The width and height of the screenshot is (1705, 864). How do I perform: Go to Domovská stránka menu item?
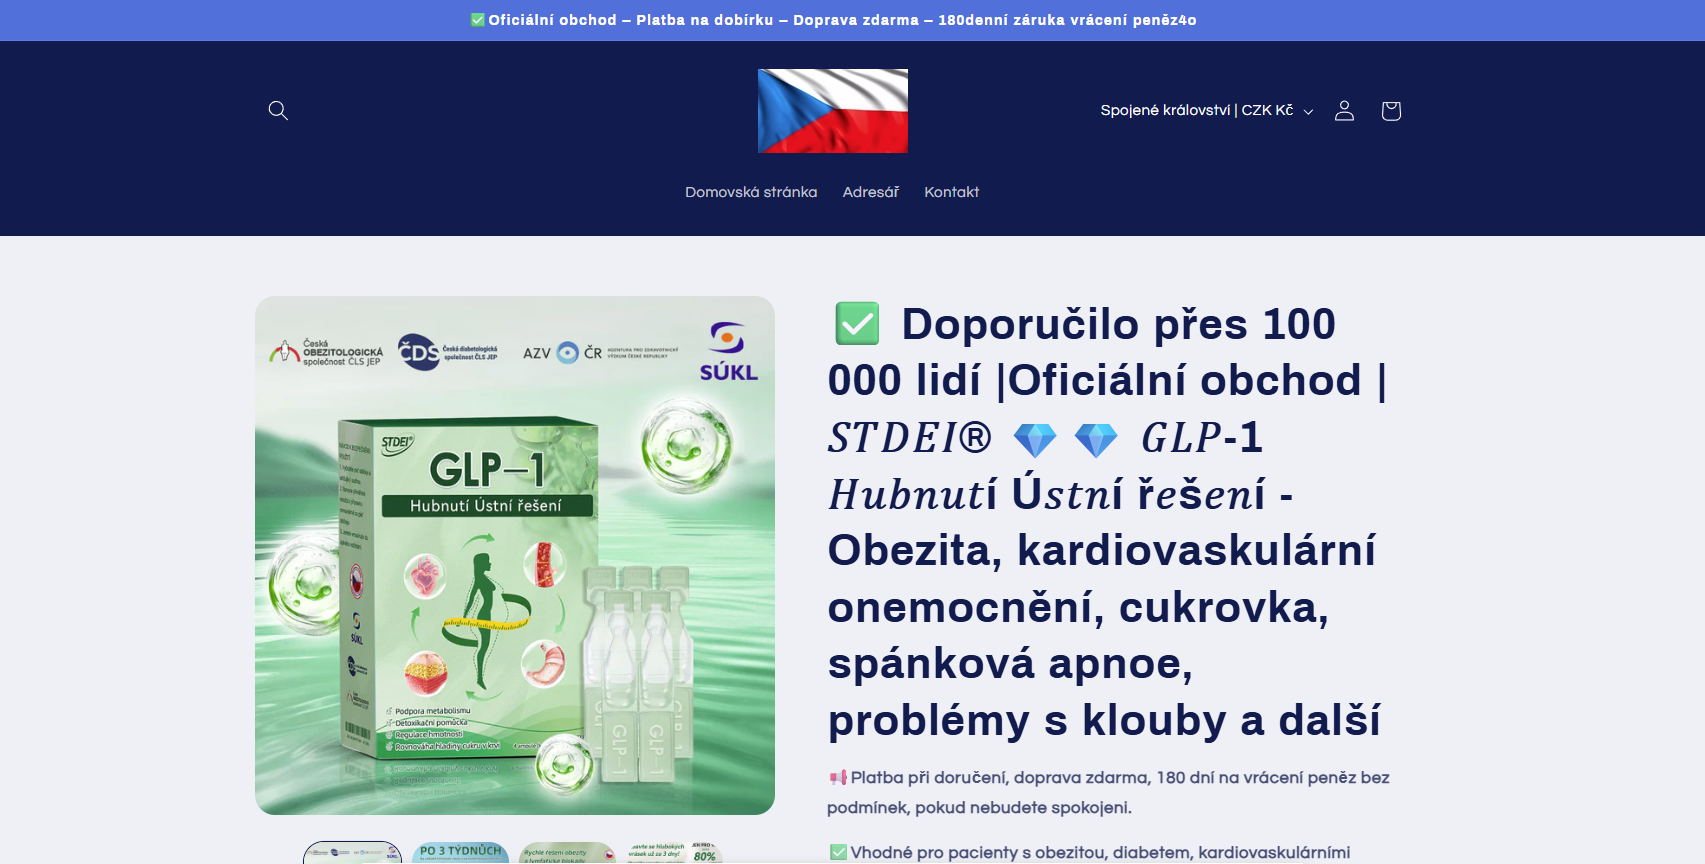751,192
